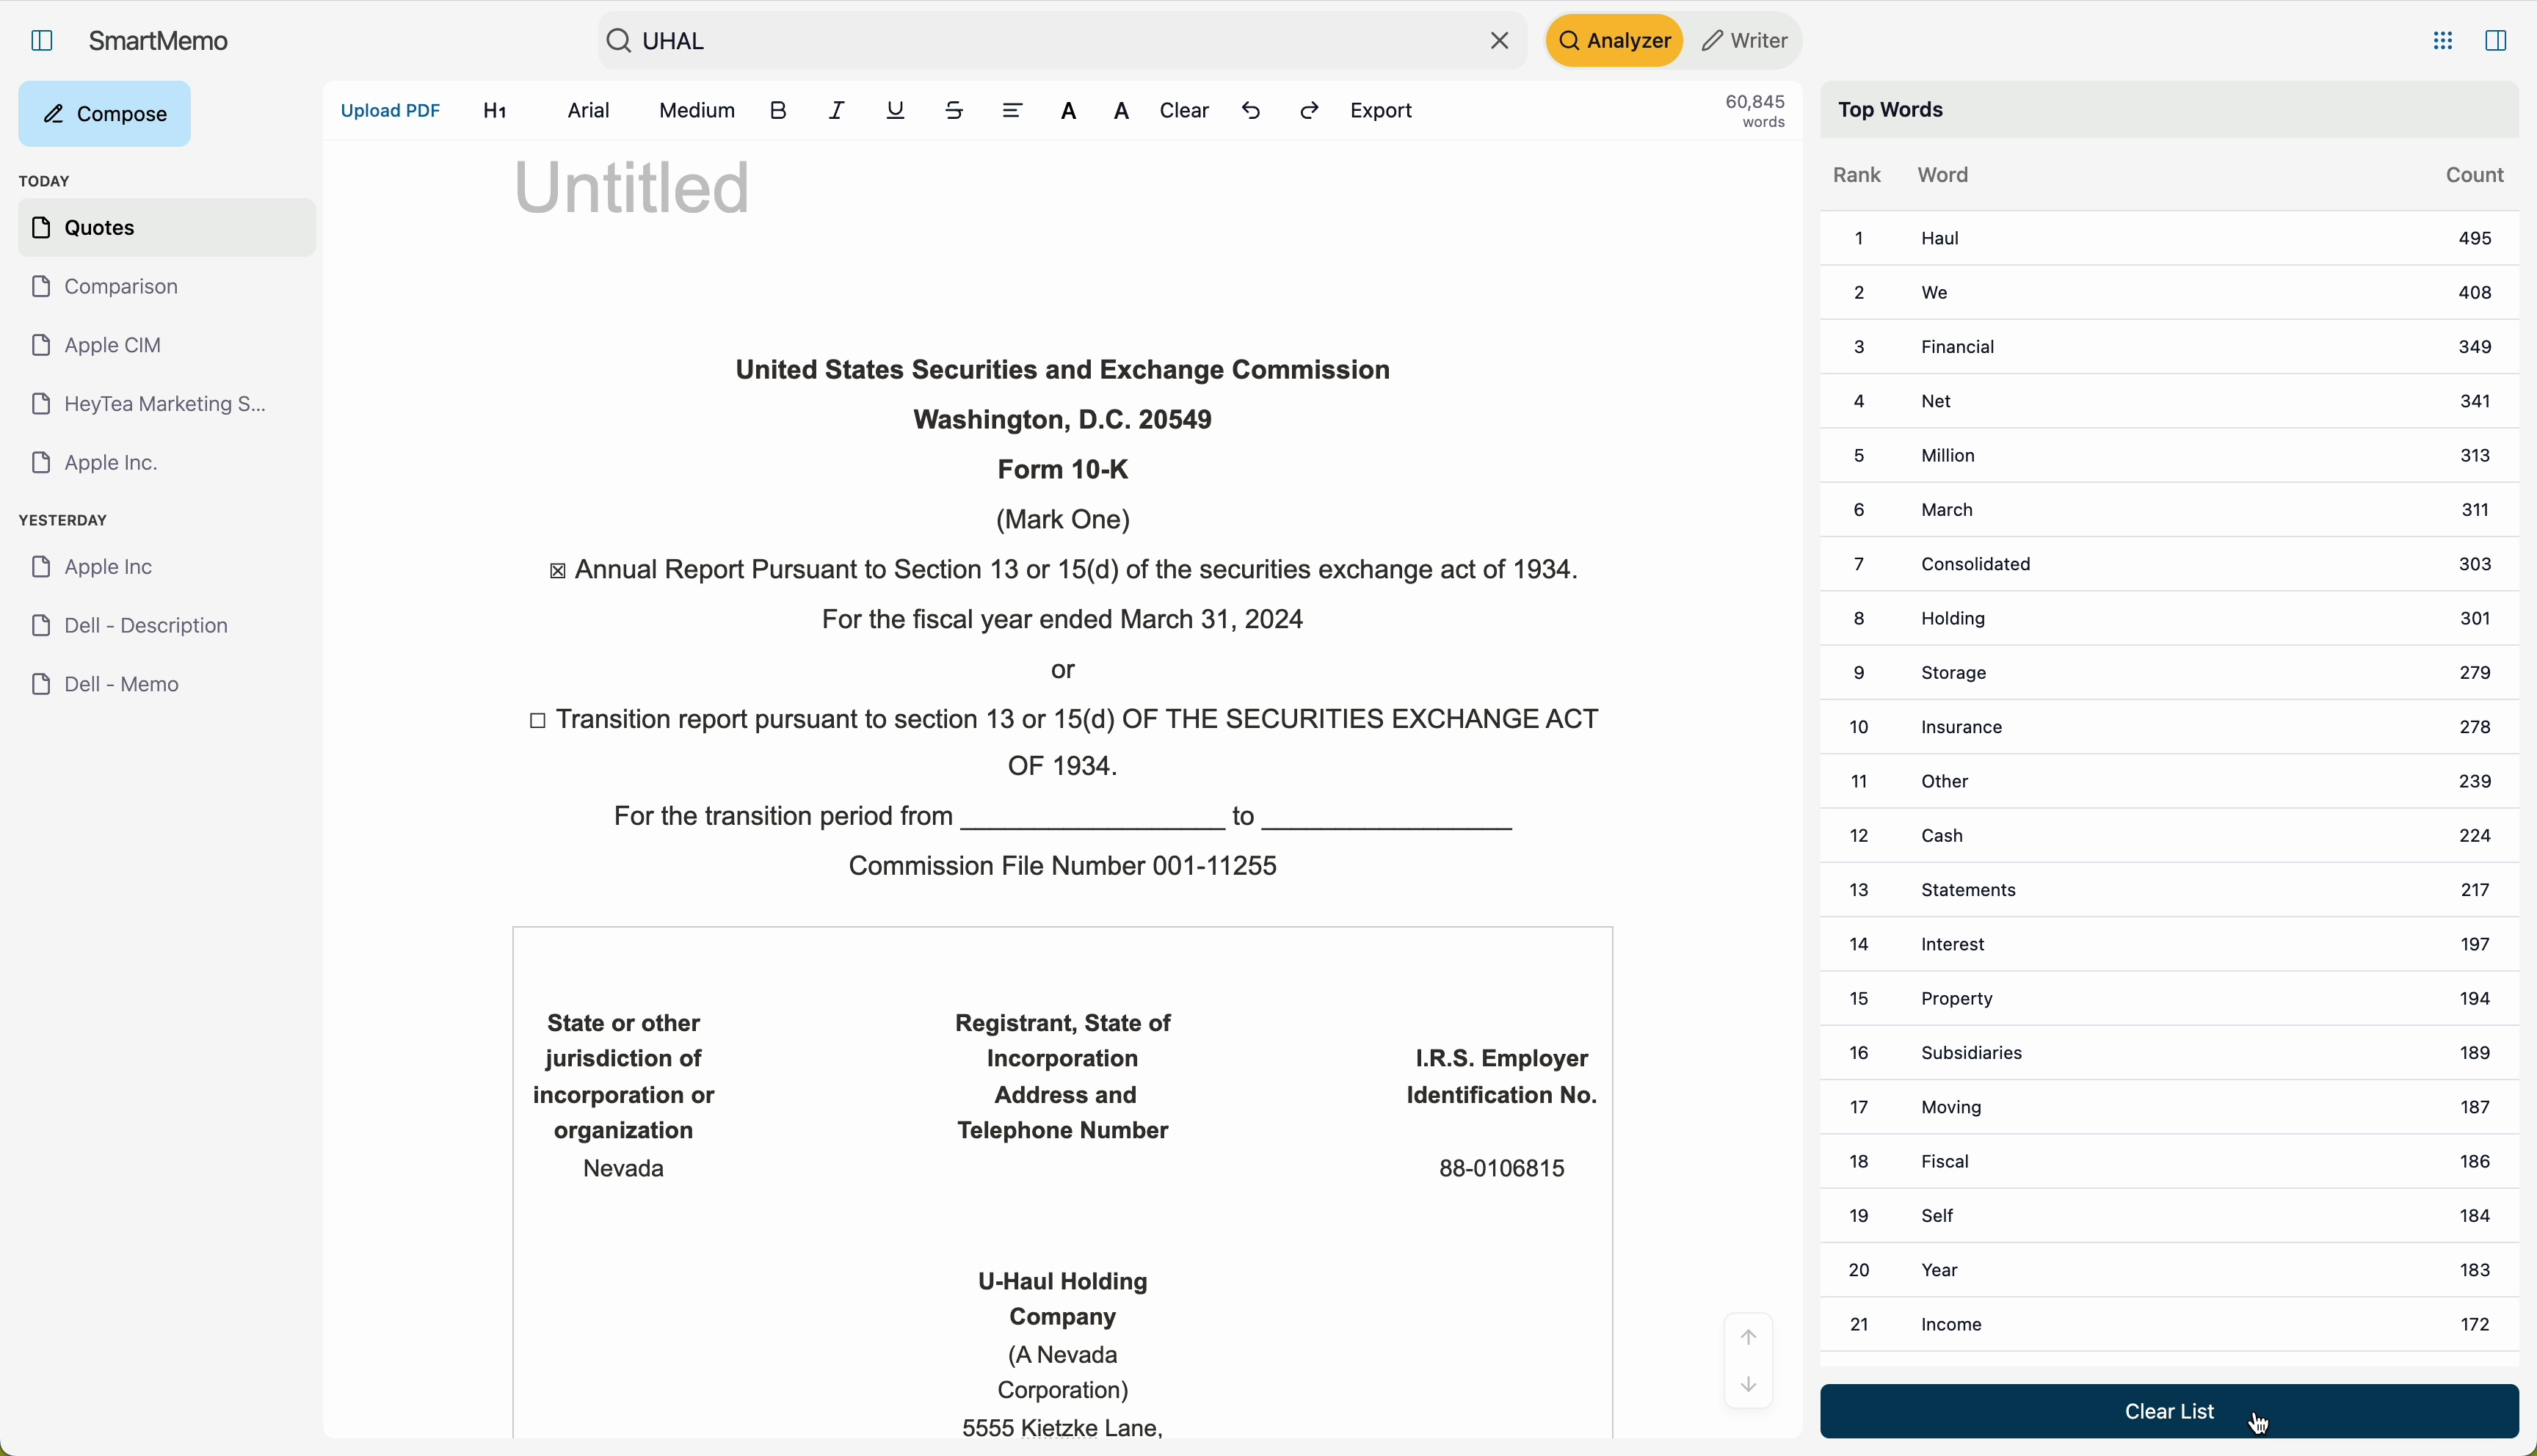The height and width of the screenshot is (1456, 2537).
Task: Select the word Financial in Top Words
Action: (x=1958, y=347)
